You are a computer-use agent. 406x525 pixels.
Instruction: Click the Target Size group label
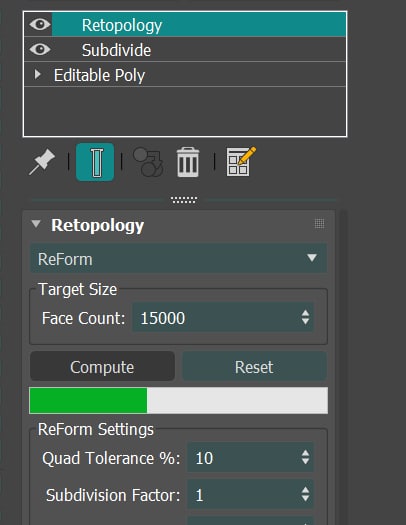(x=78, y=289)
